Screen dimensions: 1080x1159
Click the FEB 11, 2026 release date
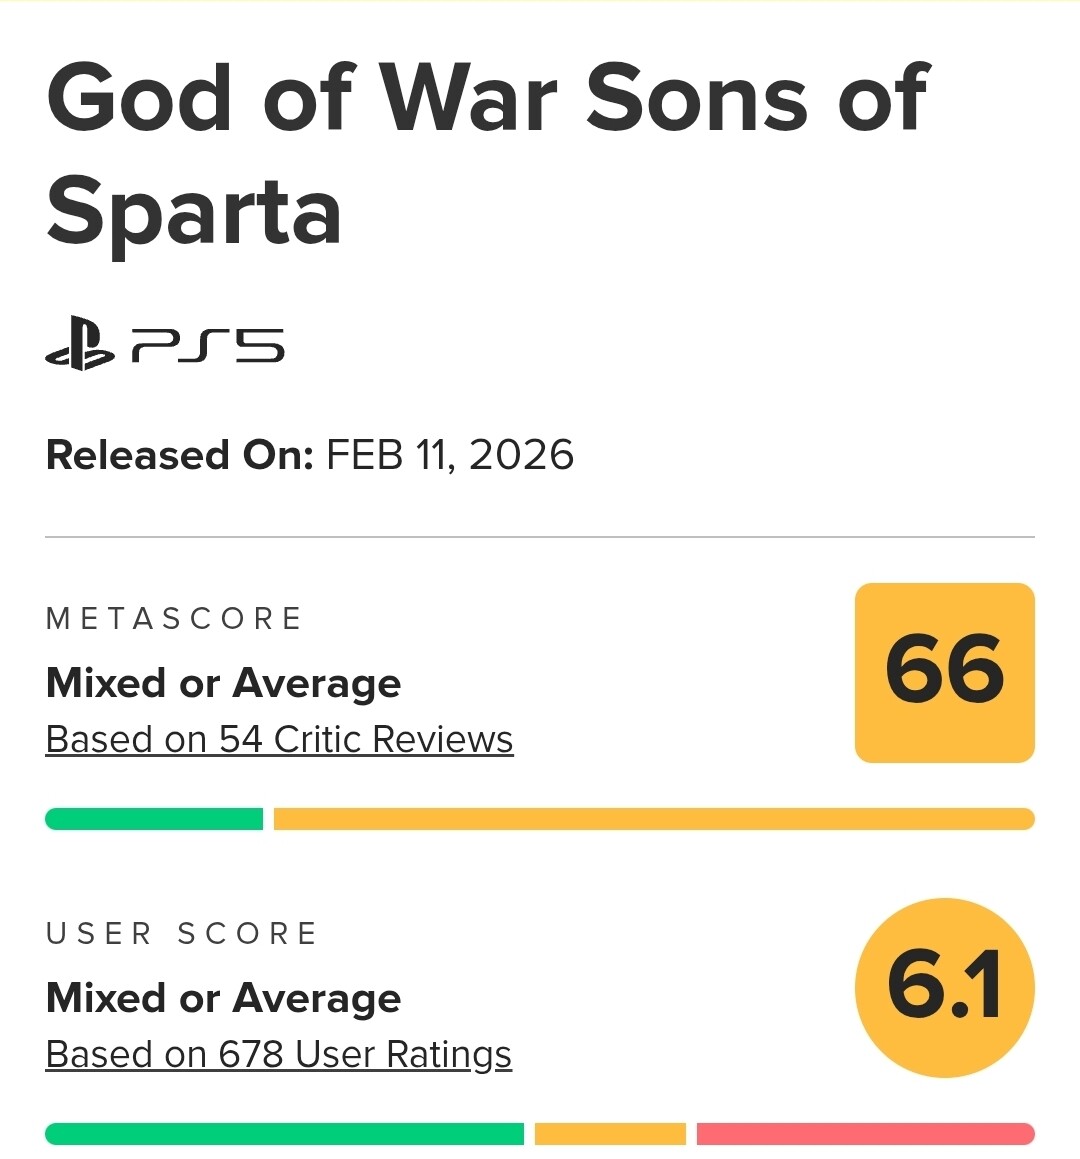(x=450, y=456)
